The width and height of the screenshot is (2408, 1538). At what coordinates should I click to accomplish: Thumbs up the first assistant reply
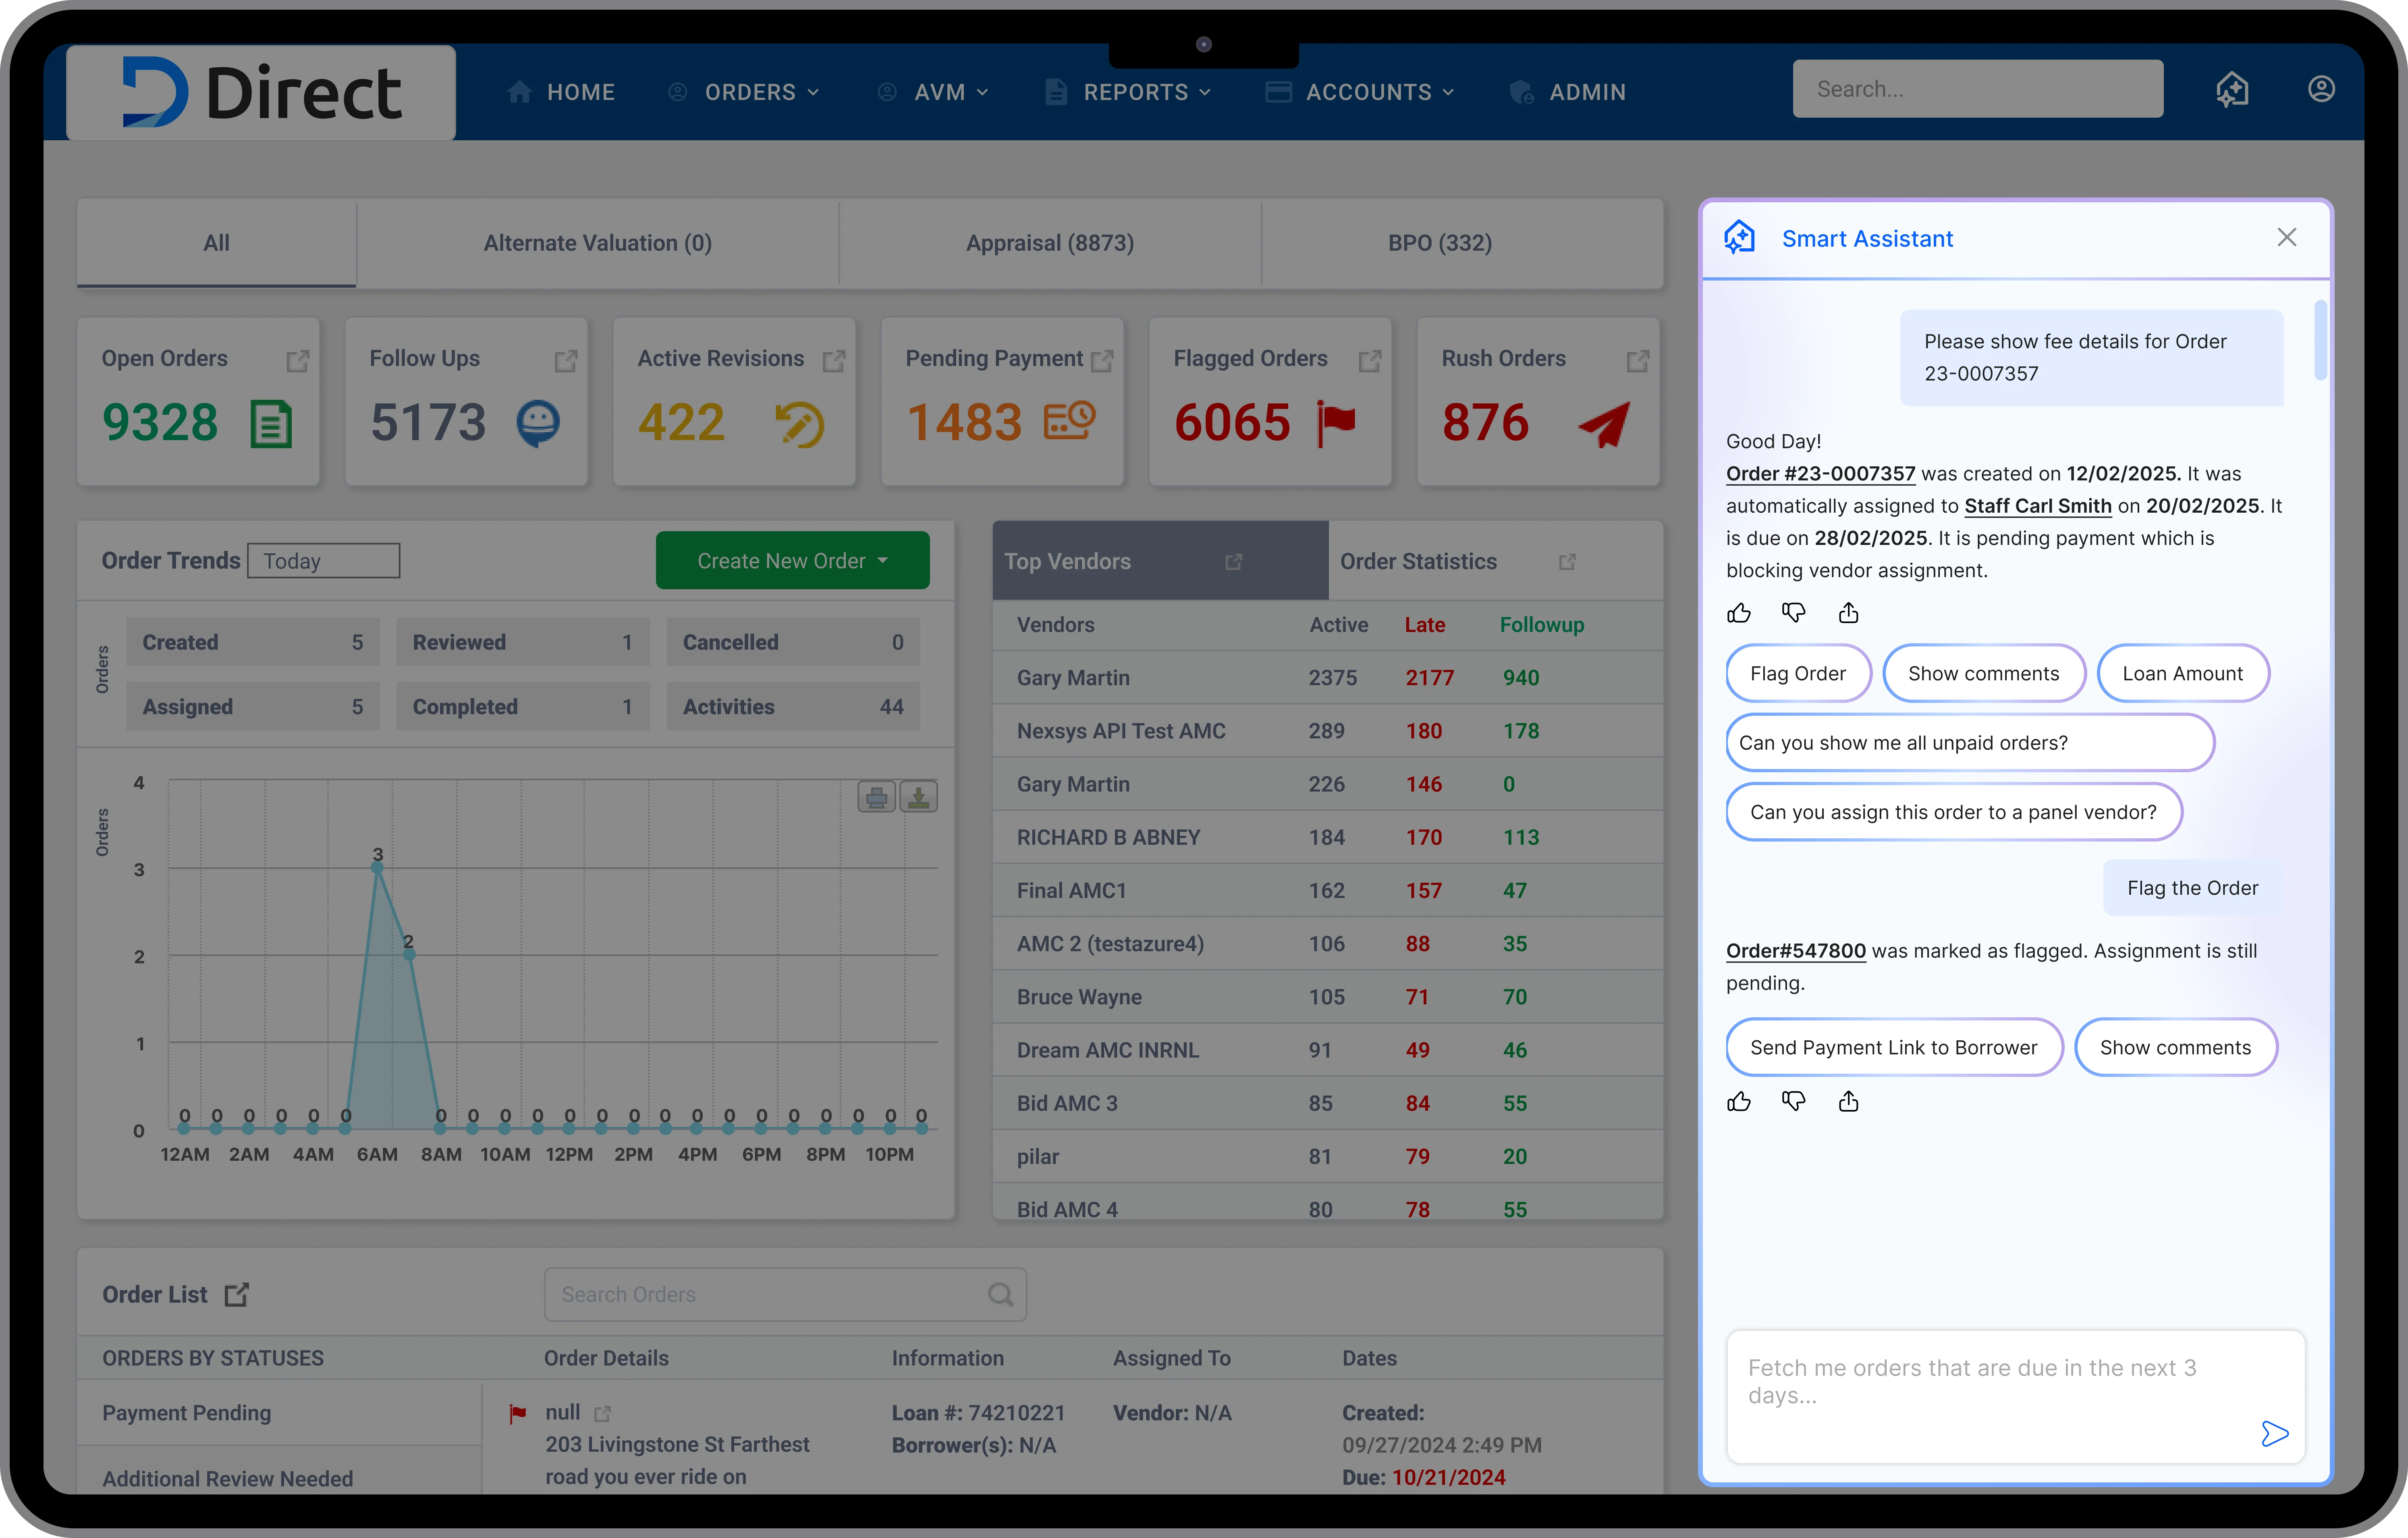tap(1739, 613)
